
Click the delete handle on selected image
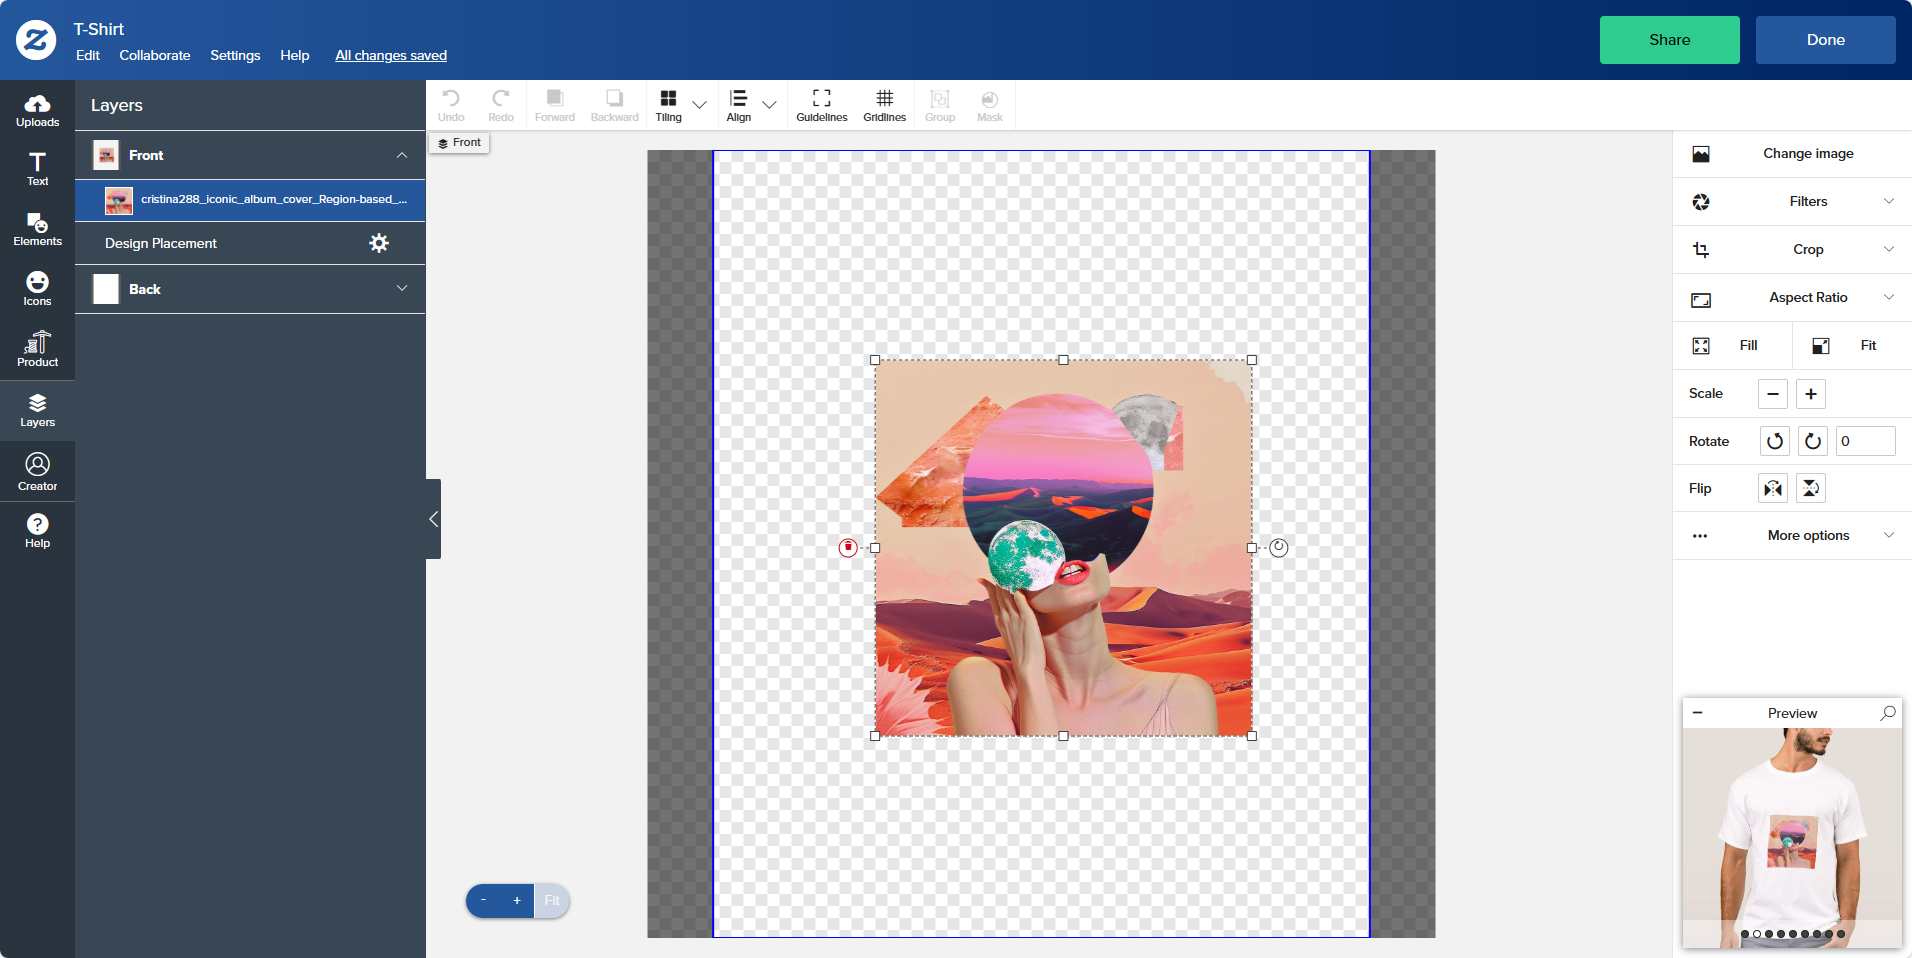(848, 547)
